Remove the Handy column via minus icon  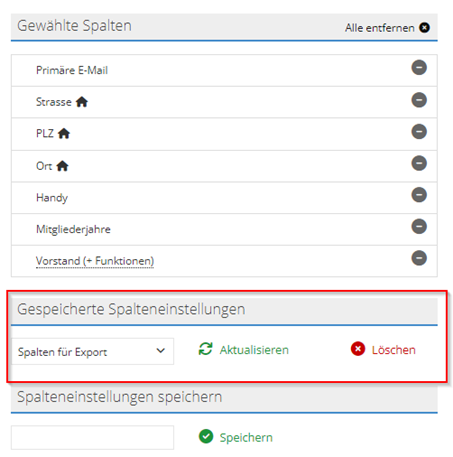click(x=419, y=195)
